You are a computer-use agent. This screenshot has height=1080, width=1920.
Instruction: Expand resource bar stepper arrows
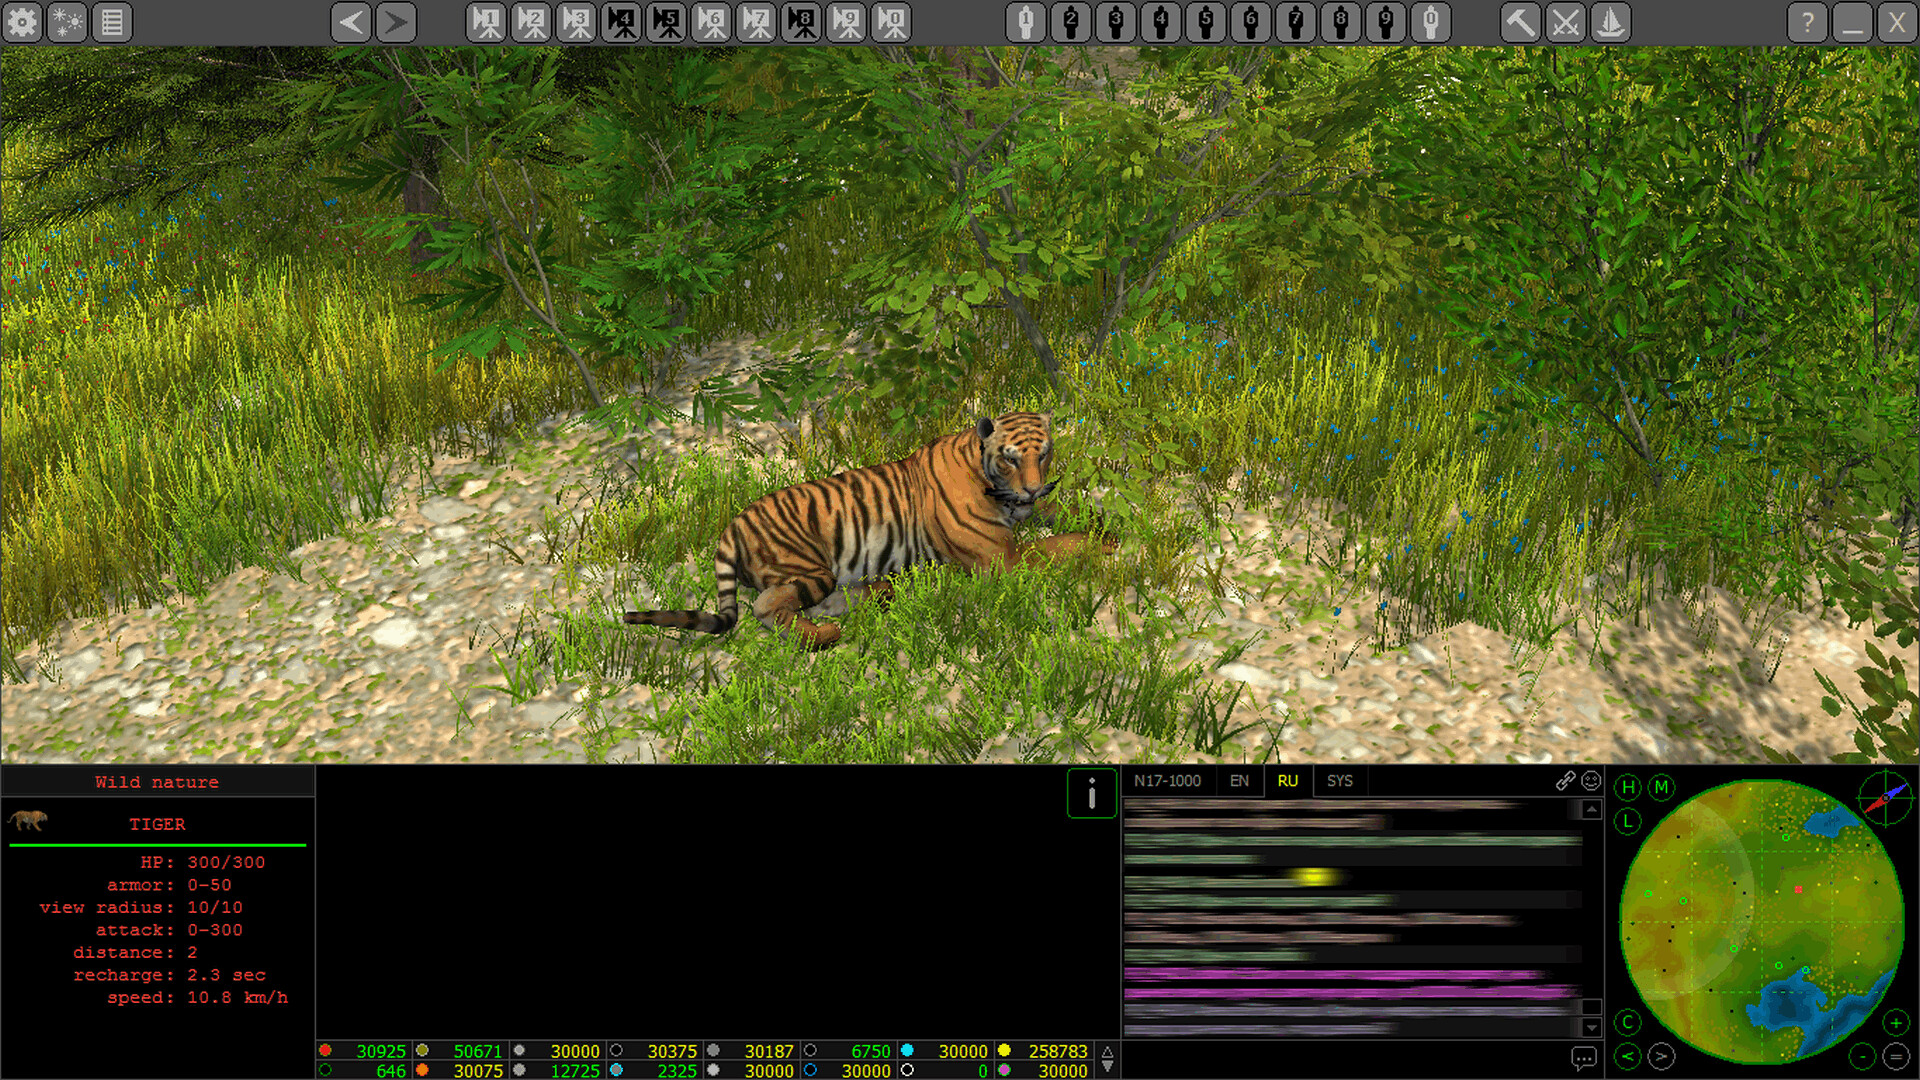point(1107,1059)
